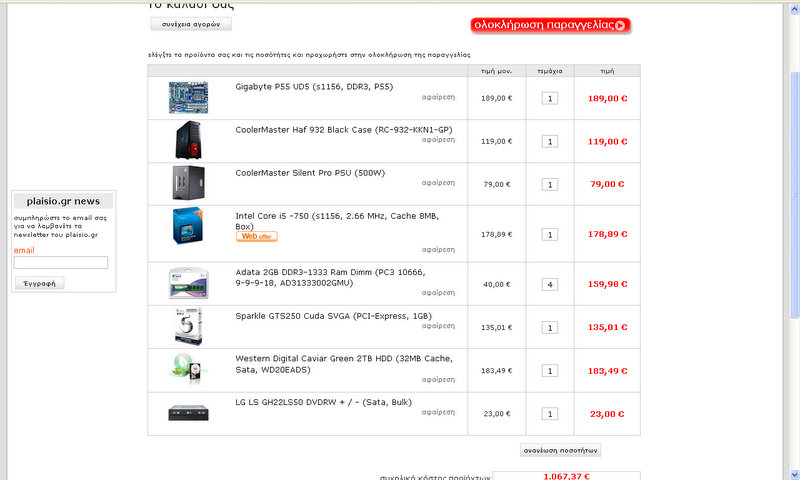Click the vertical page scrollbar thumb
The image size is (800, 480).
(794, 195)
